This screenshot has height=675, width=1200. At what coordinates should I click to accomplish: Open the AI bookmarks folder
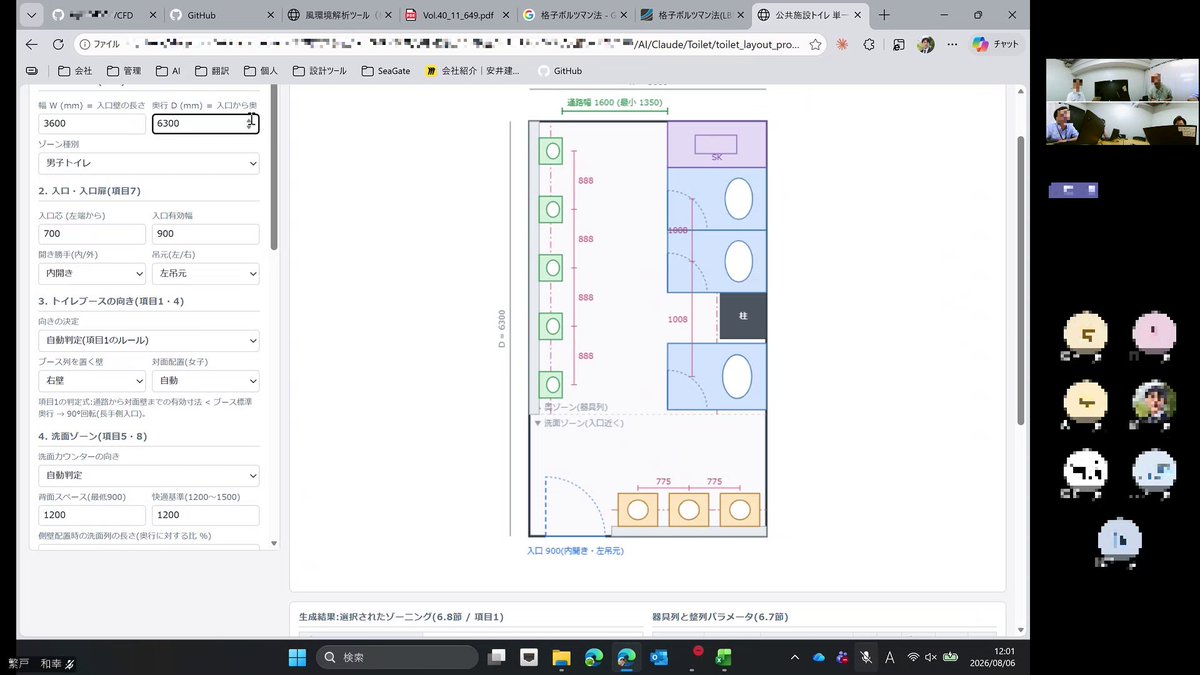tap(169, 71)
